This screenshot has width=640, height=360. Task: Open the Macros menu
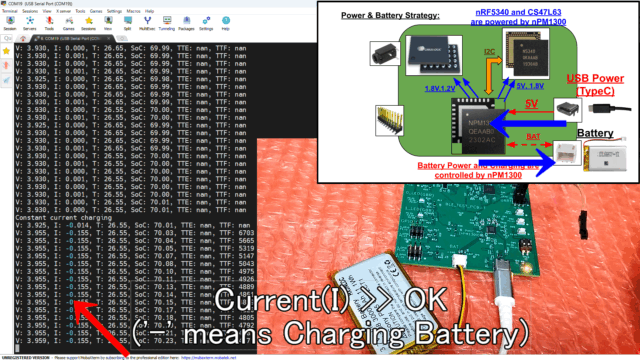coord(133,11)
